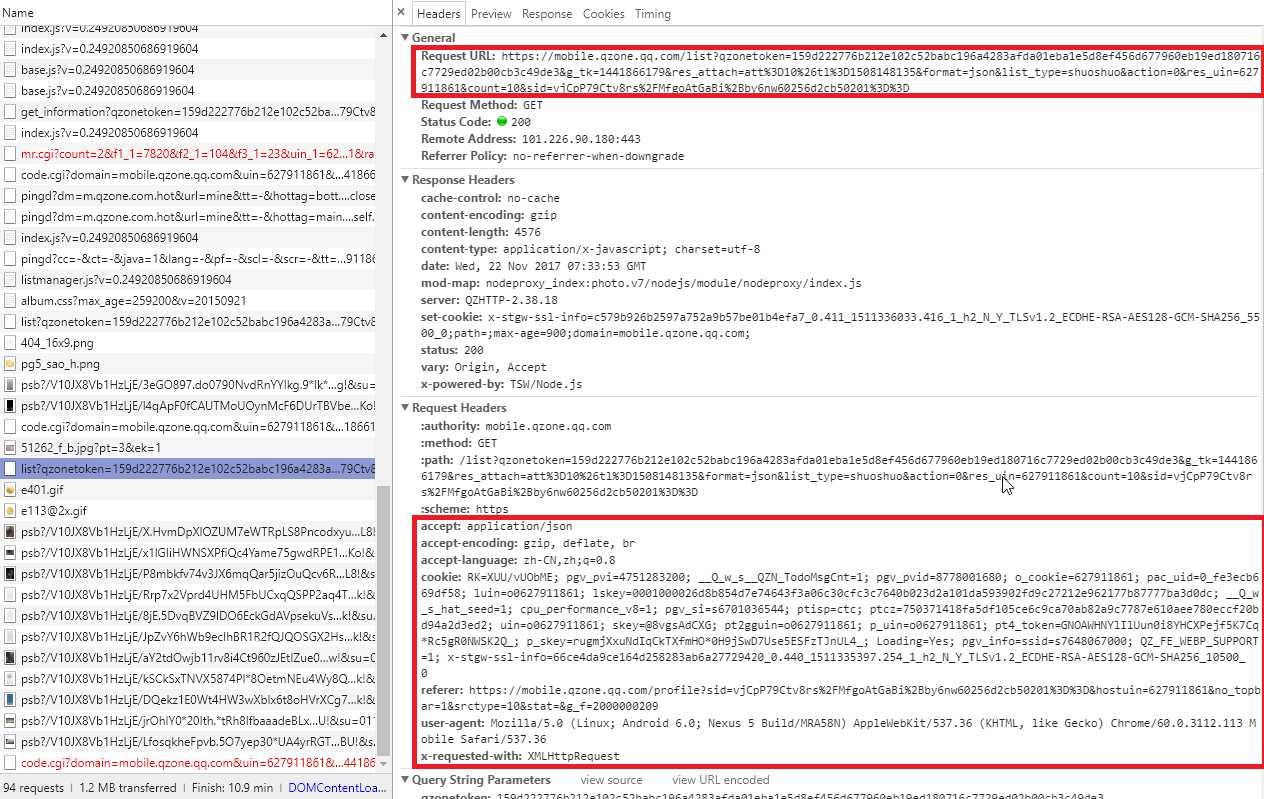This screenshot has width=1264, height=799.
Task: Select the document icon for listmanager.js
Action: click(x=10, y=280)
